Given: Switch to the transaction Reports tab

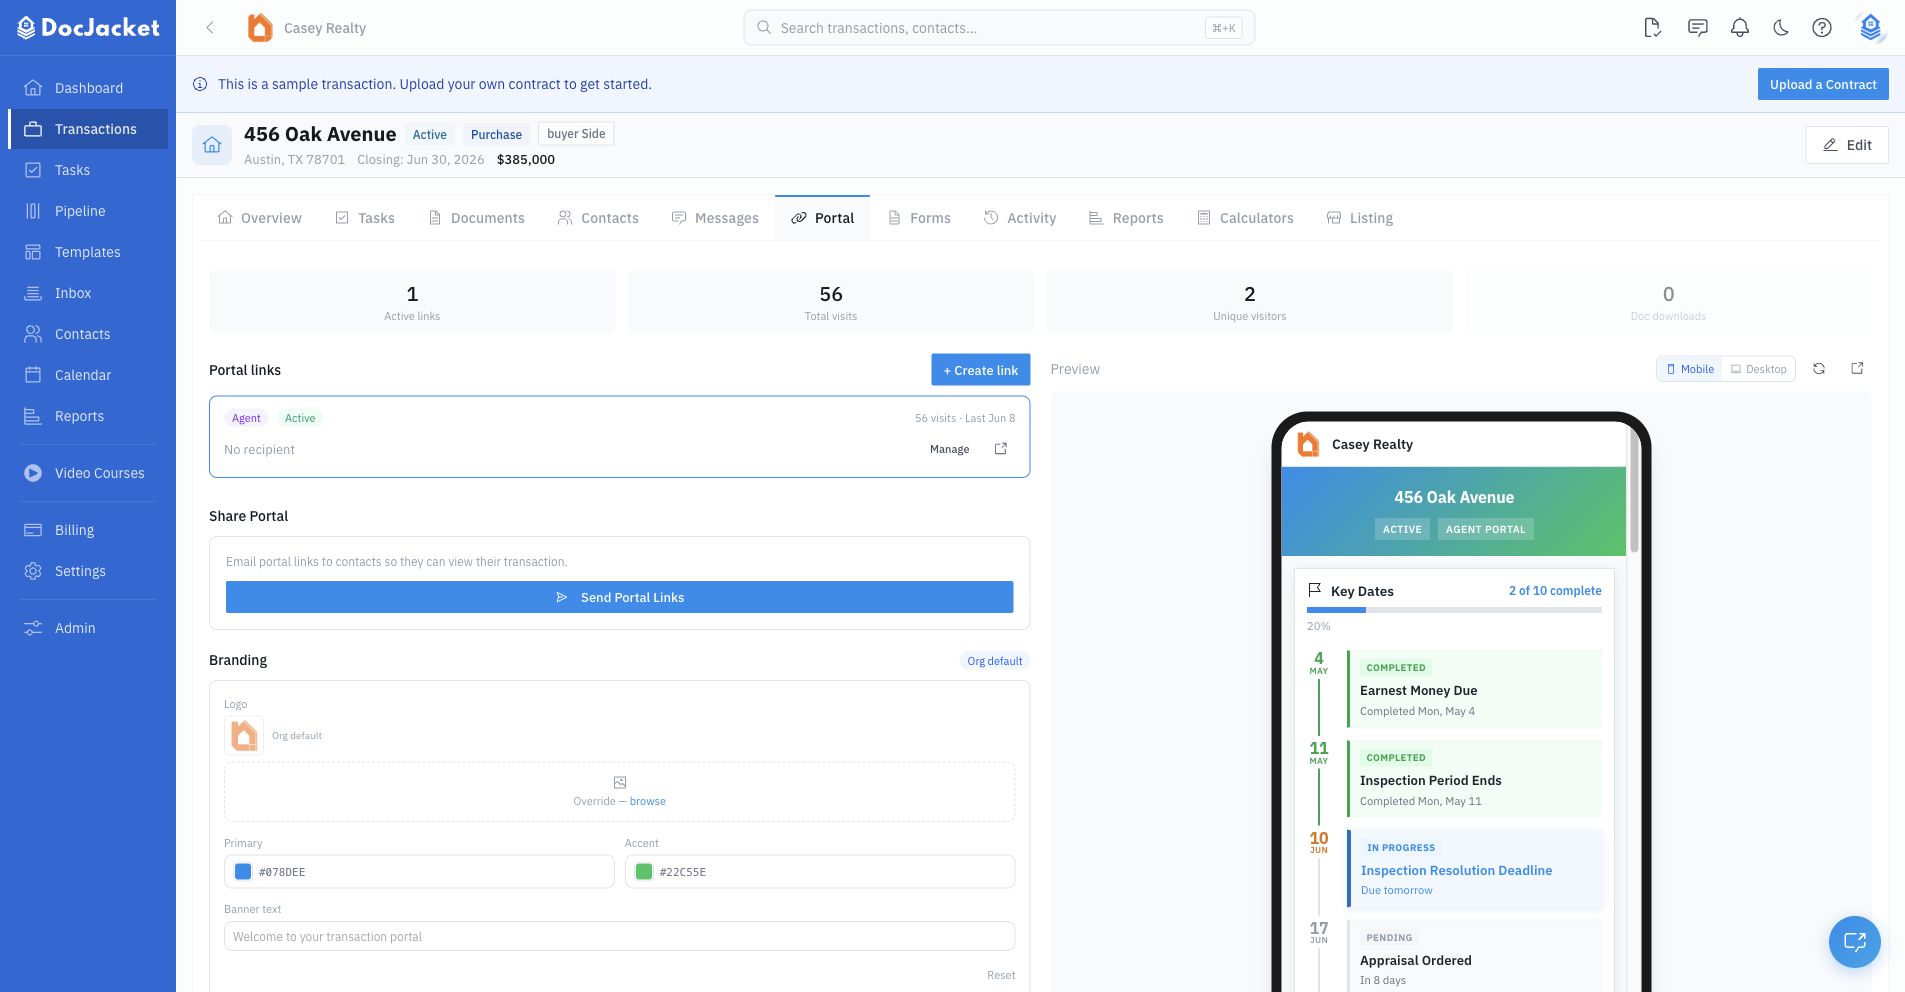Looking at the screenshot, I should click(1126, 218).
